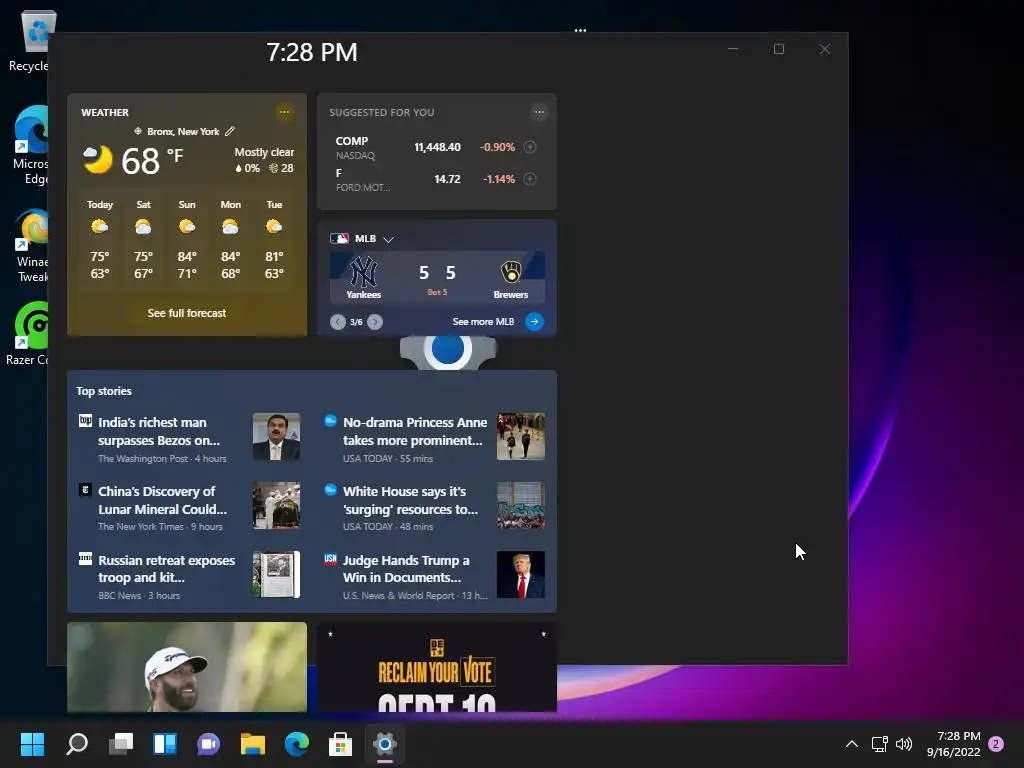1024x768 pixels.
Task: Open the See more MLB link
Action: tap(483, 321)
